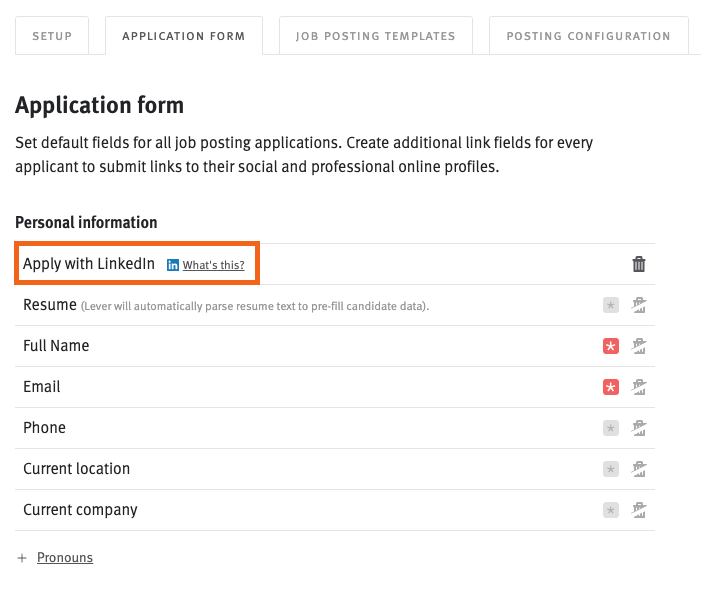Delete the Apply with LinkedIn field
The width and height of the screenshot is (701, 589).
[639, 264]
